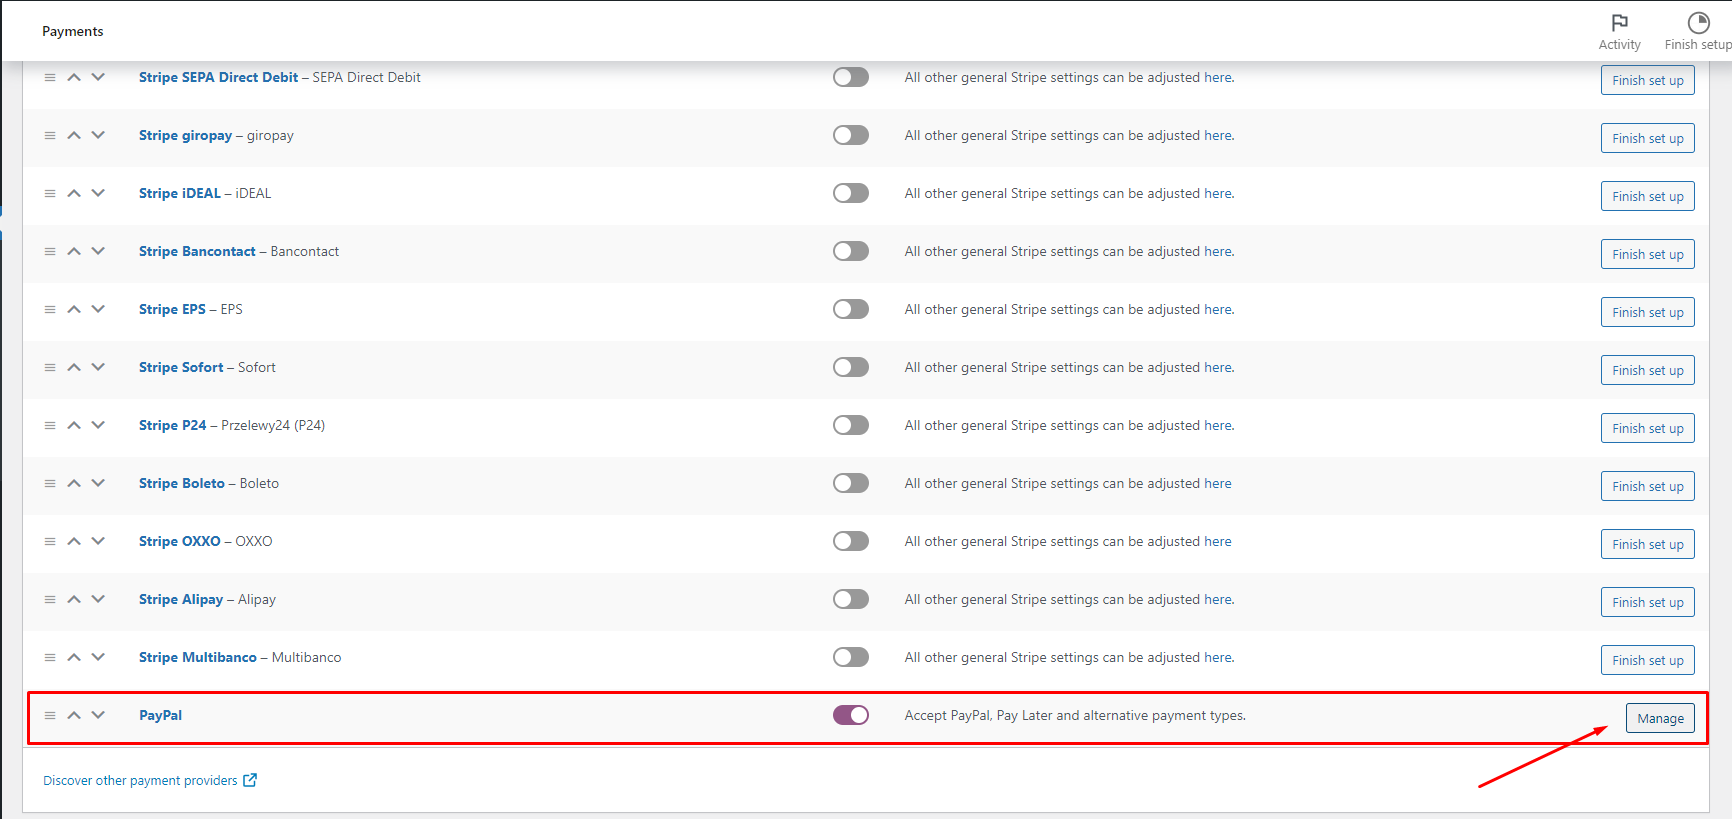Enable the Stripe iDEAL toggle
Viewport: 1732px width, 819px height.
pyautogui.click(x=851, y=193)
